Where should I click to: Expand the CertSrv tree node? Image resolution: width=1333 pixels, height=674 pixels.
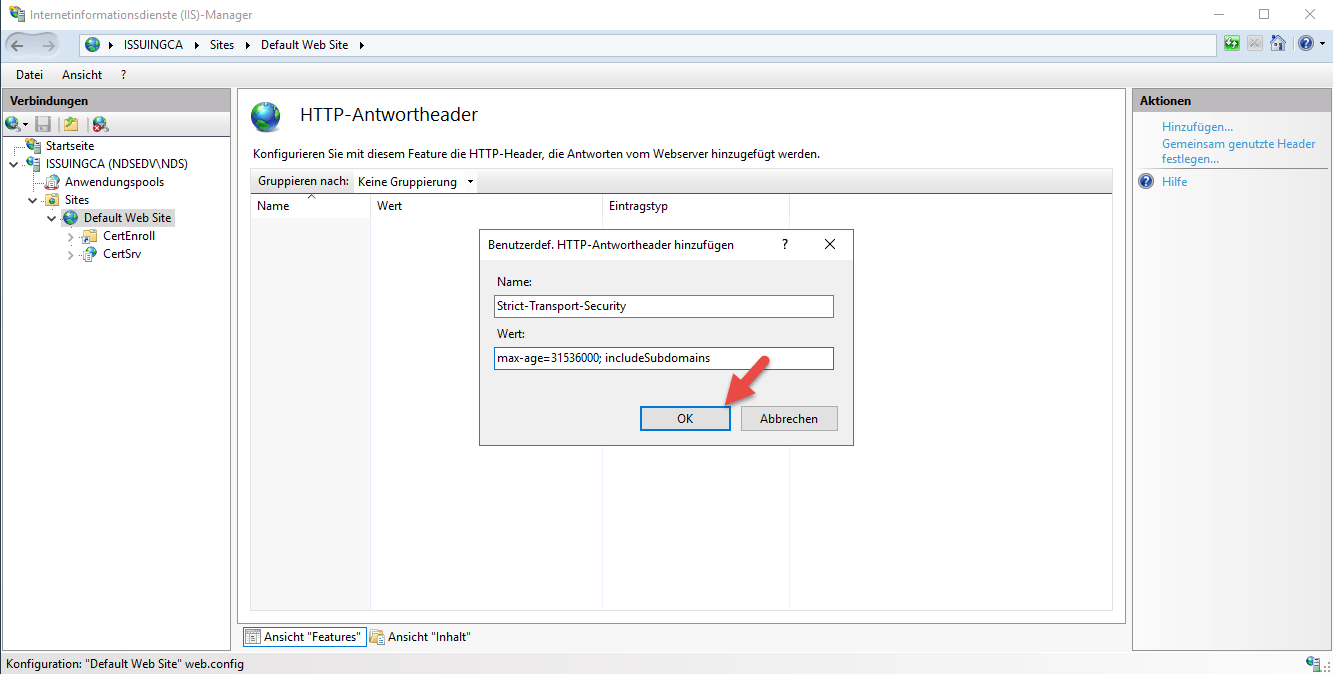pyautogui.click(x=70, y=255)
